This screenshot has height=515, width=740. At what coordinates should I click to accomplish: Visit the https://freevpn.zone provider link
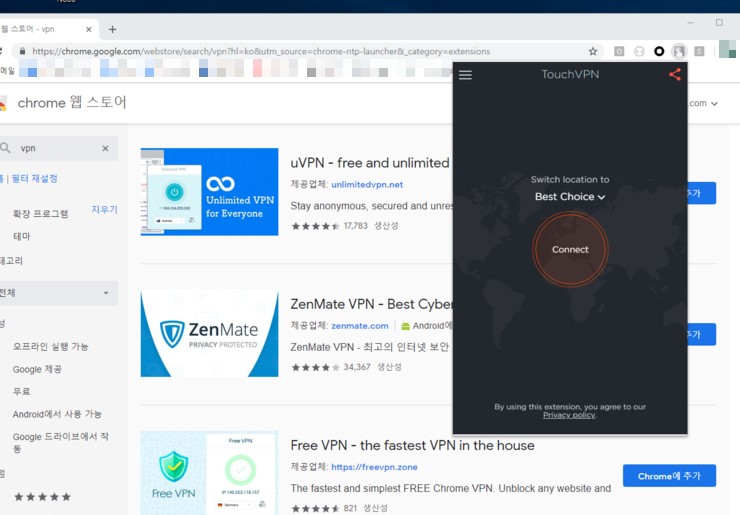pos(374,467)
